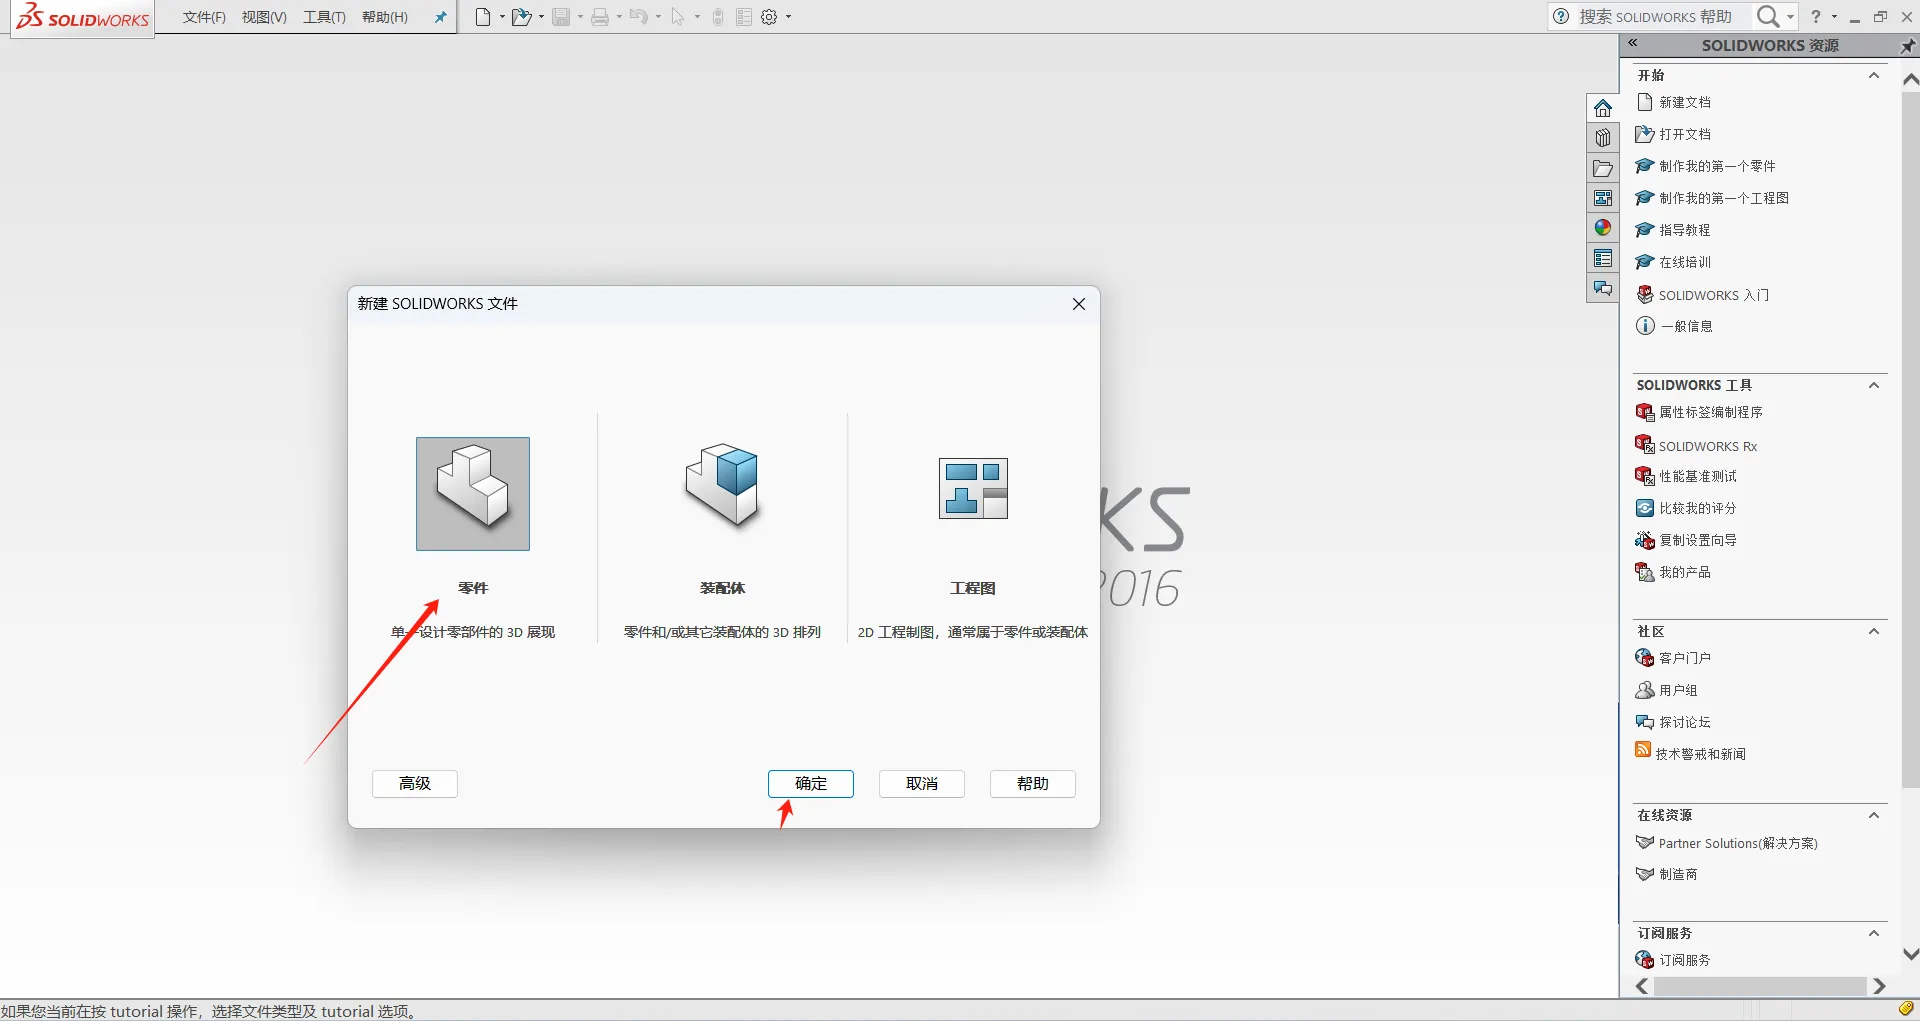Click the 帮助 button in the new file dialog

coord(1033,784)
